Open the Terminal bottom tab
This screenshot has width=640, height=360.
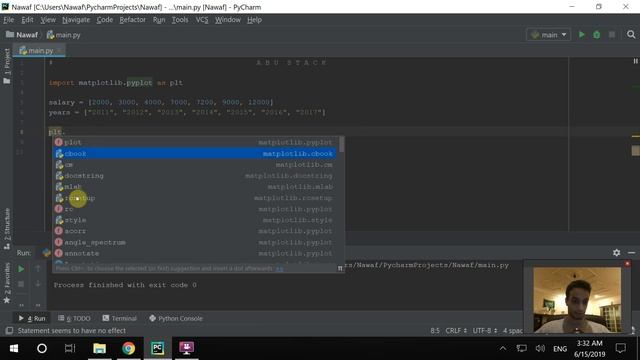tap(120, 318)
